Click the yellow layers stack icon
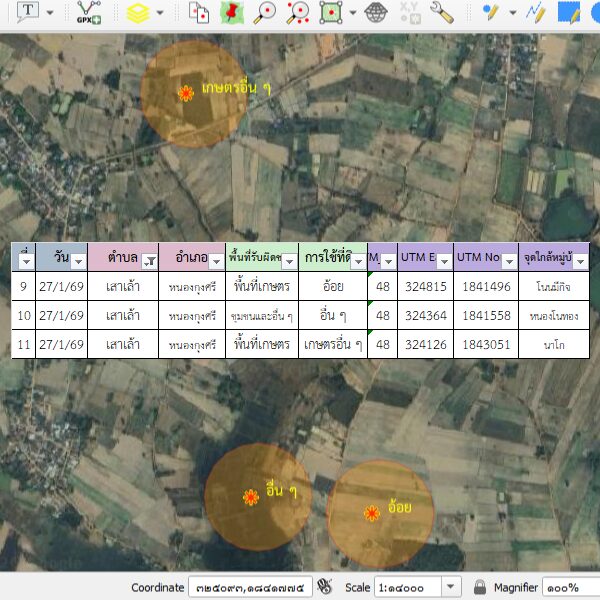Screen dimensions: 600x600 (x=138, y=12)
